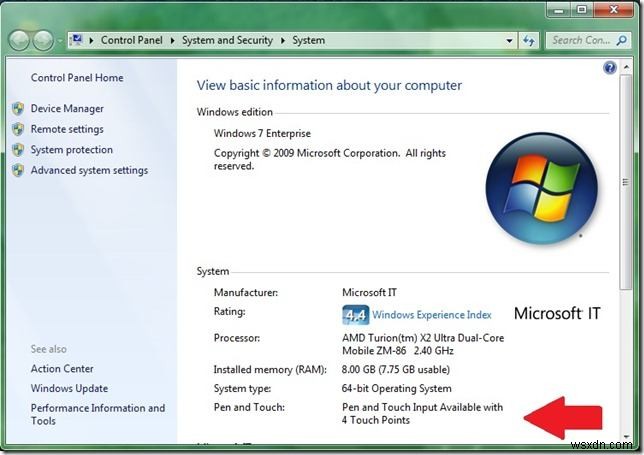Image resolution: width=644 pixels, height=455 pixels.
Task: Click the AMD Turion processor text
Action: coord(423,344)
